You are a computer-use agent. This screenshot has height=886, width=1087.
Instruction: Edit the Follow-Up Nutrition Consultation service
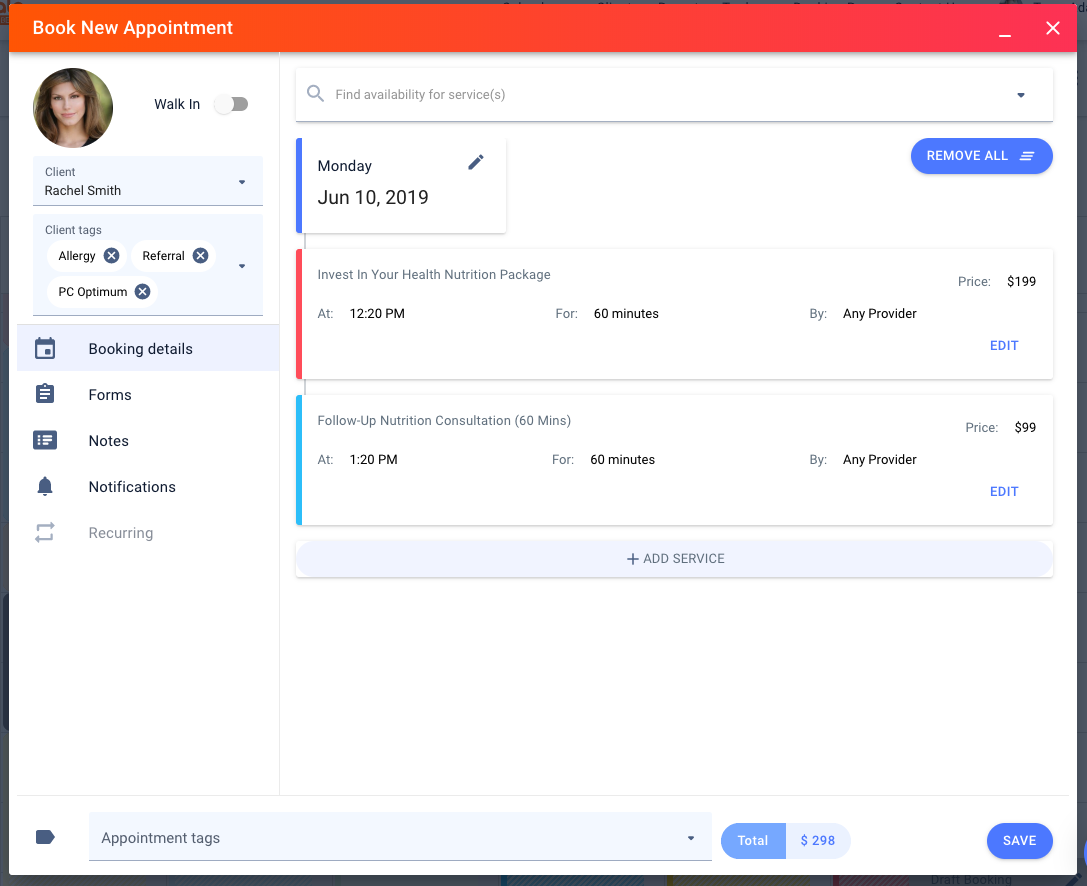tap(1003, 491)
